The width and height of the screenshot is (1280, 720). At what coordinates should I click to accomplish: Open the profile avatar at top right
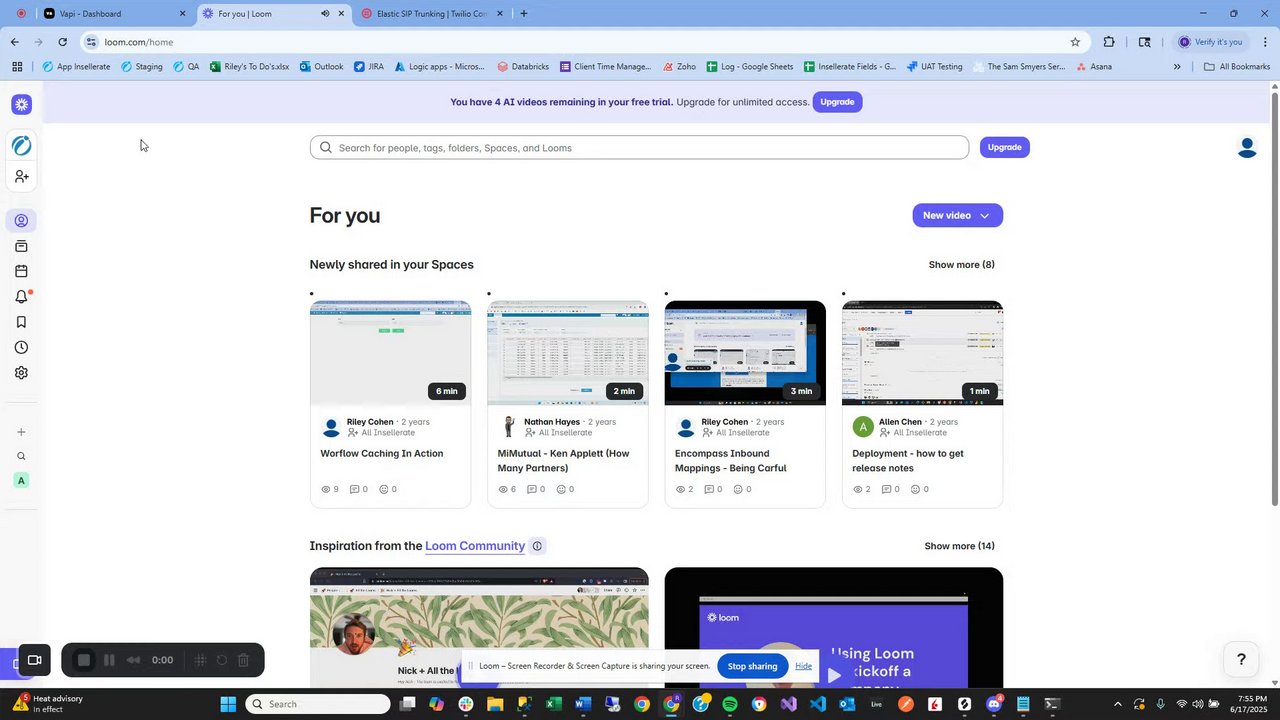1247,147
